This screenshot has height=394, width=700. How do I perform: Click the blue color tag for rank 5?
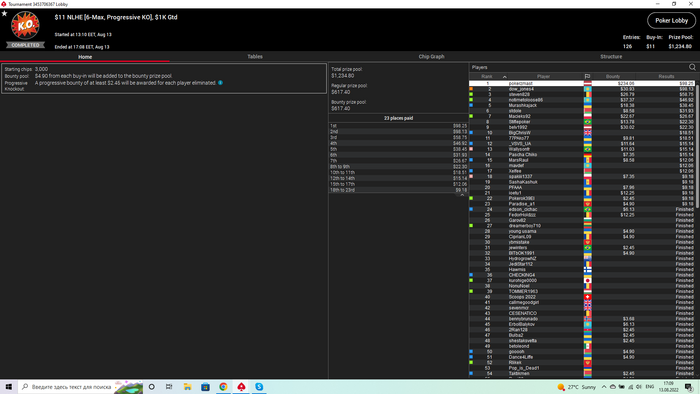tap(471, 105)
